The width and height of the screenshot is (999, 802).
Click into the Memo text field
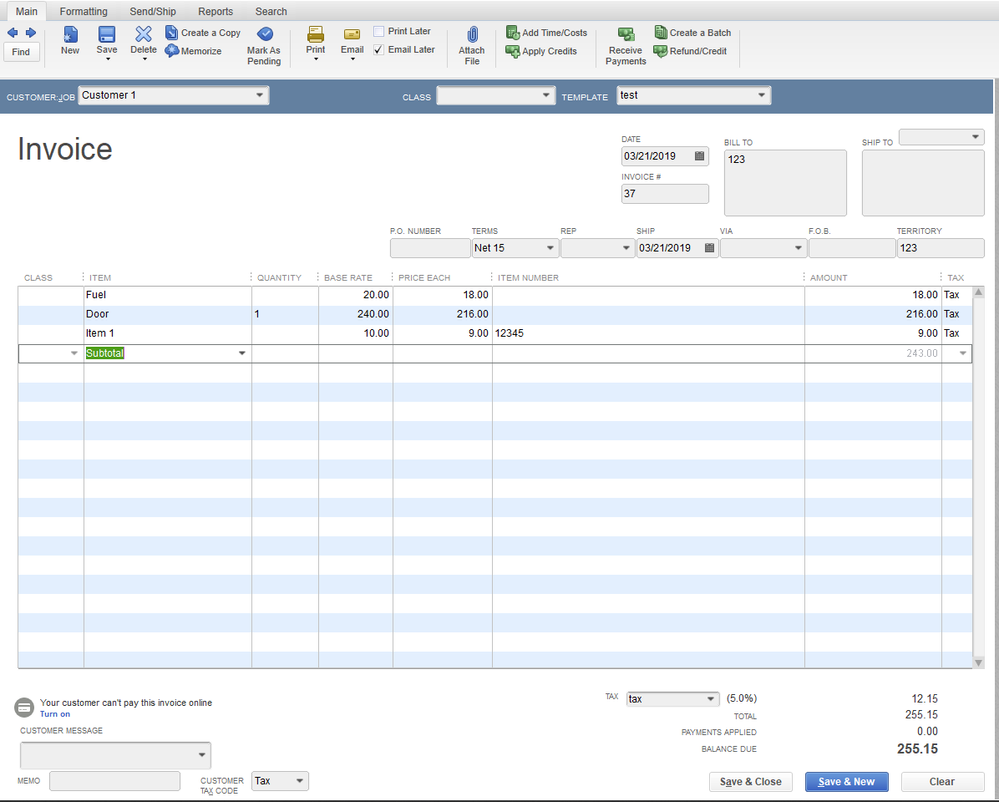[x=115, y=781]
